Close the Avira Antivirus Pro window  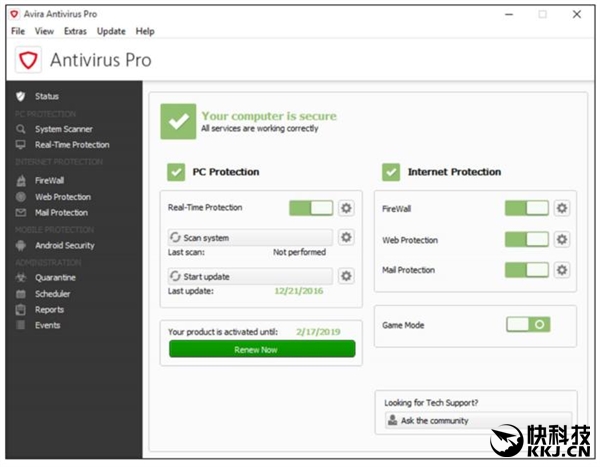[x=577, y=15]
